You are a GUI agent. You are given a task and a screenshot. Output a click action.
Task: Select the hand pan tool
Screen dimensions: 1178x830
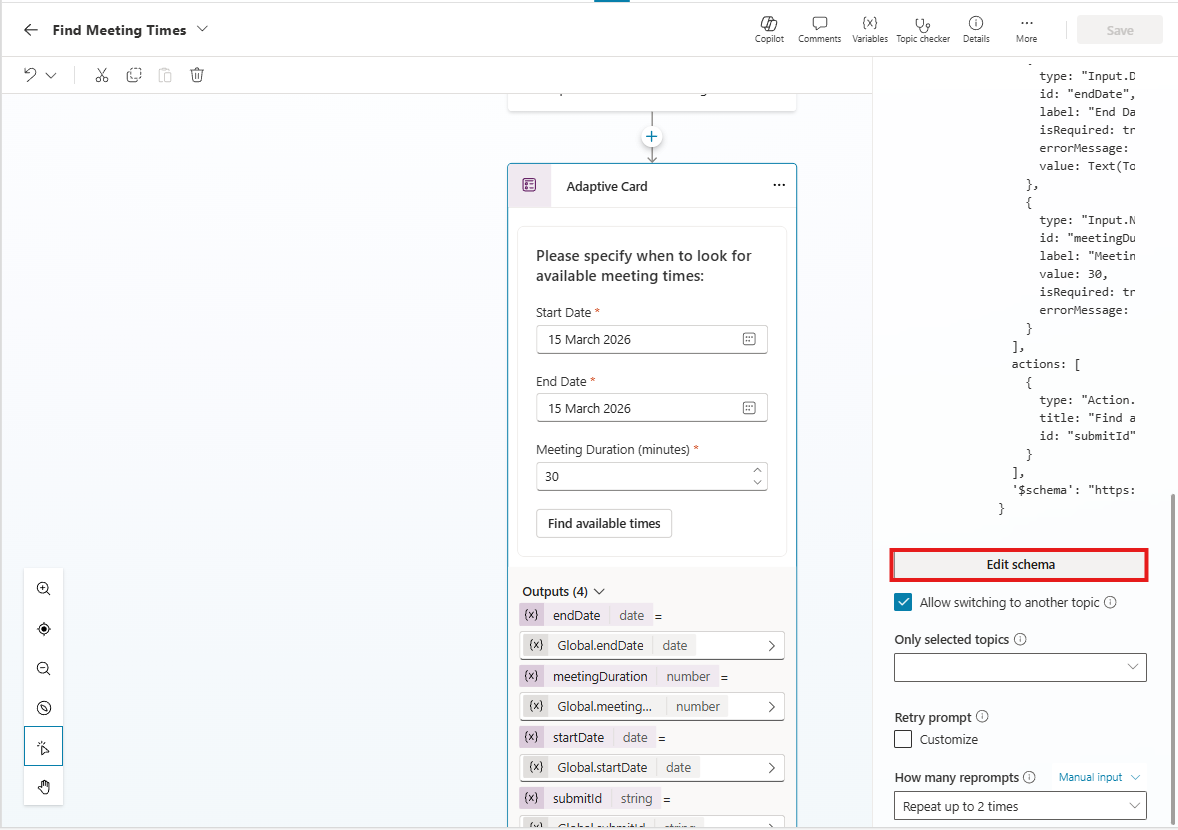pos(44,787)
